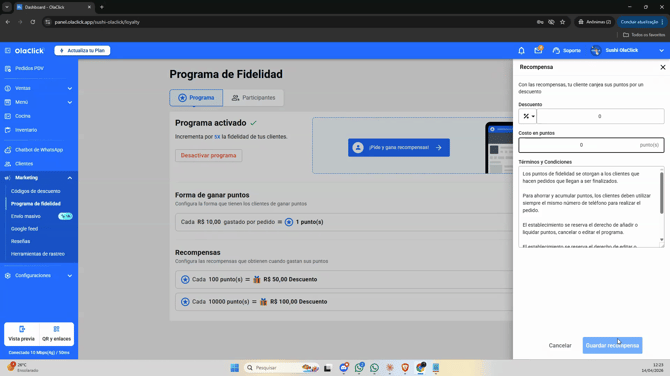Click the Descuento value input field
The image size is (670, 376).
coord(600,116)
